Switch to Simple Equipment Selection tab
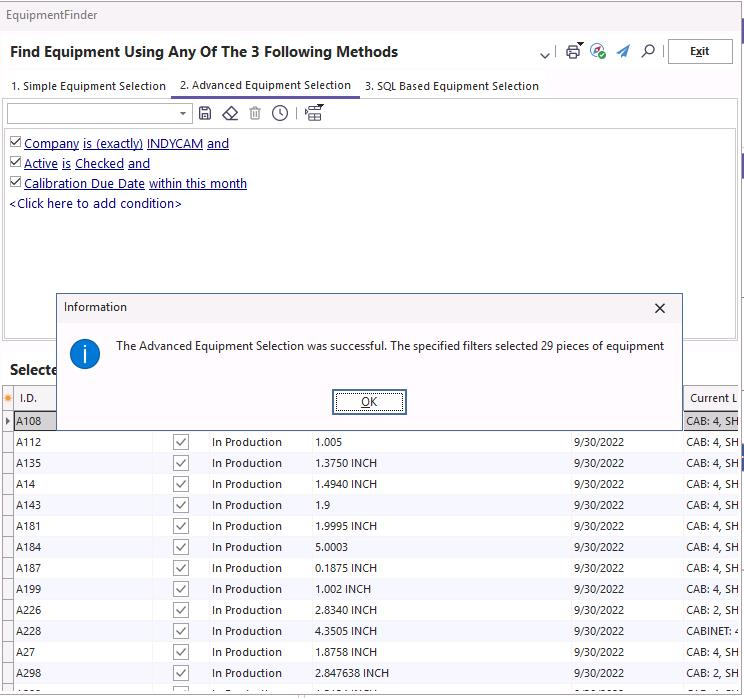Viewport: 744px width, 698px height. 88,86
